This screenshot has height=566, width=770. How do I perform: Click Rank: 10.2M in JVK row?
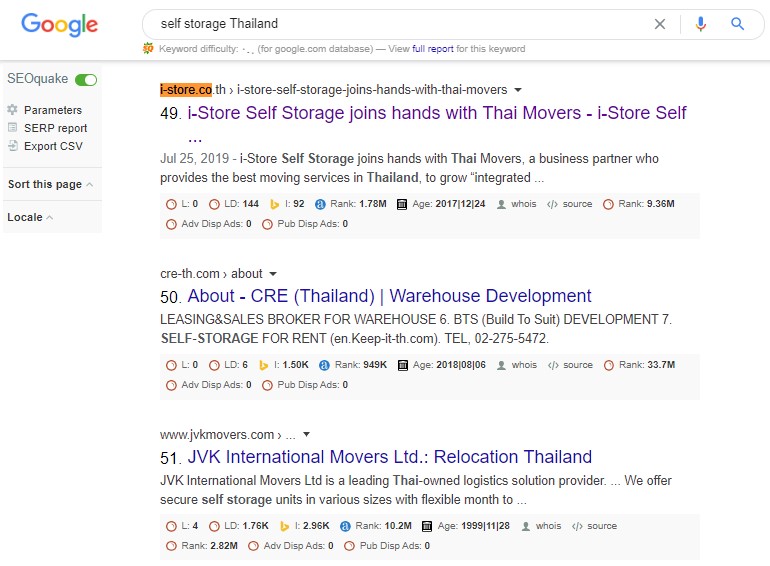384,526
